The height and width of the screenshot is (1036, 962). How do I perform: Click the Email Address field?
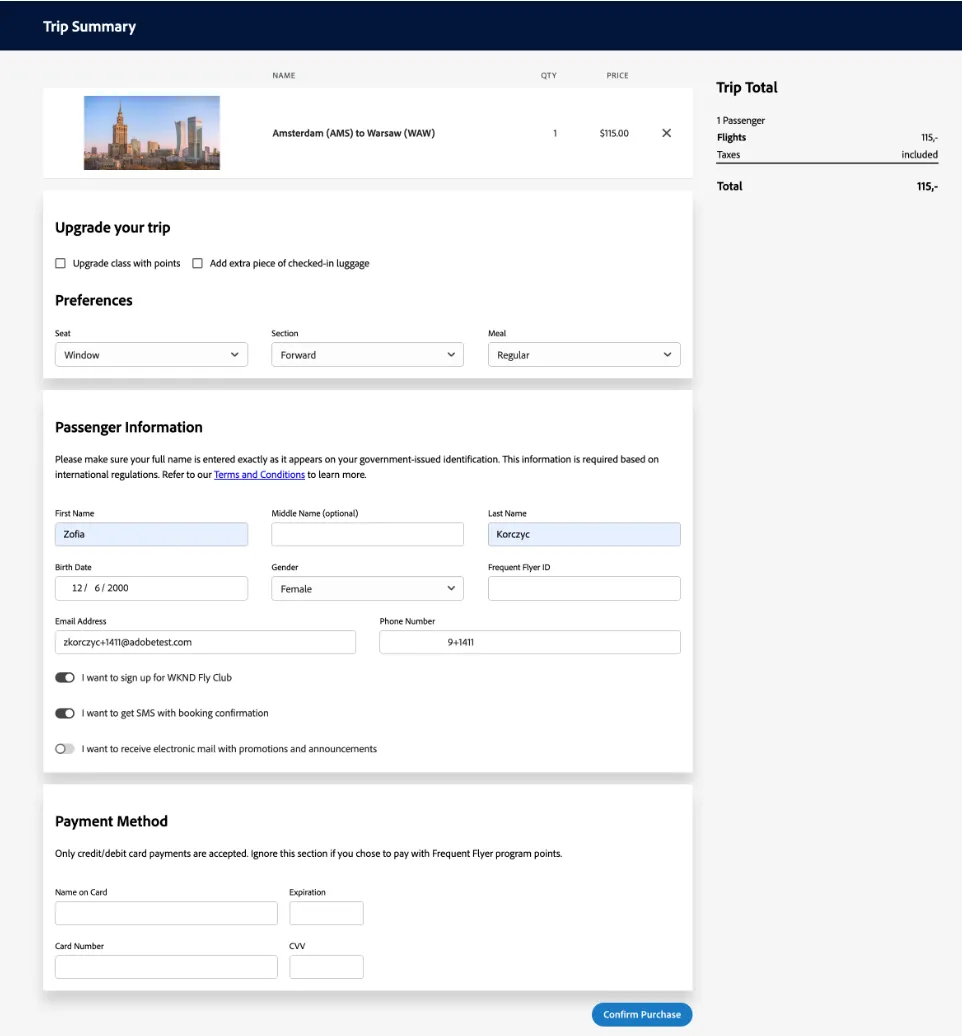(x=205, y=642)
